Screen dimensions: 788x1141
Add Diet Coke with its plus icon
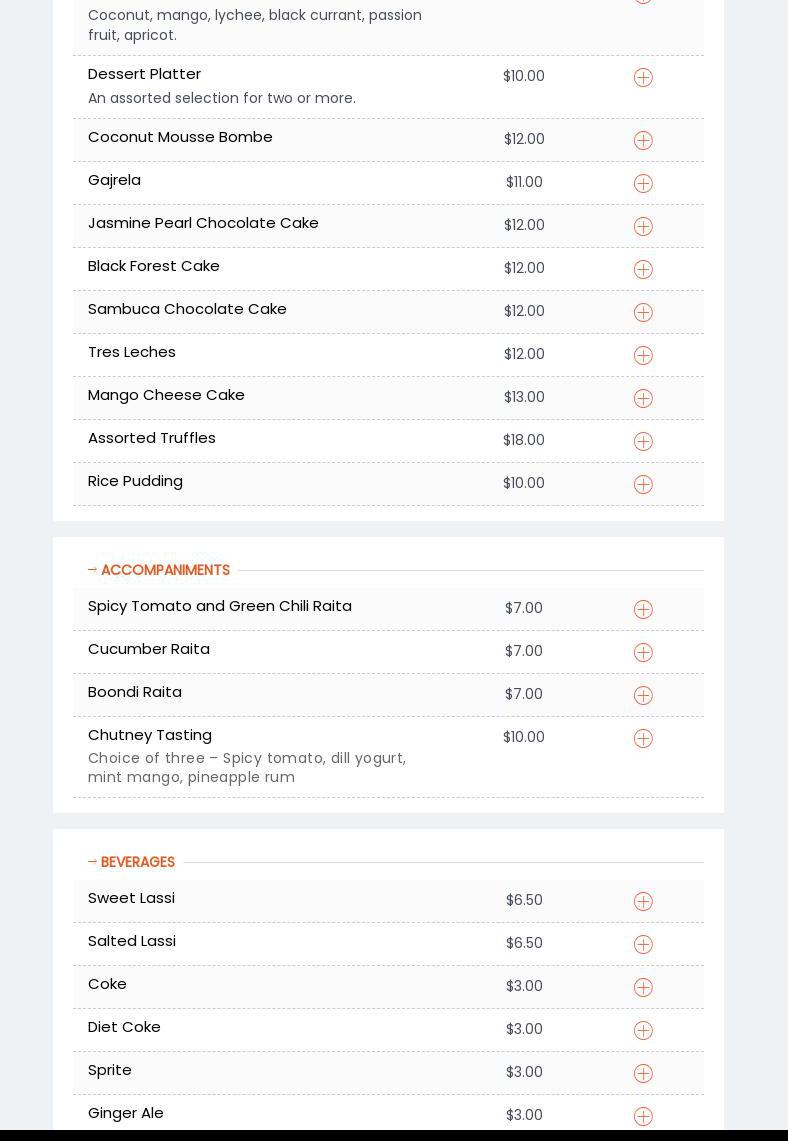(x=643, y=1031)
